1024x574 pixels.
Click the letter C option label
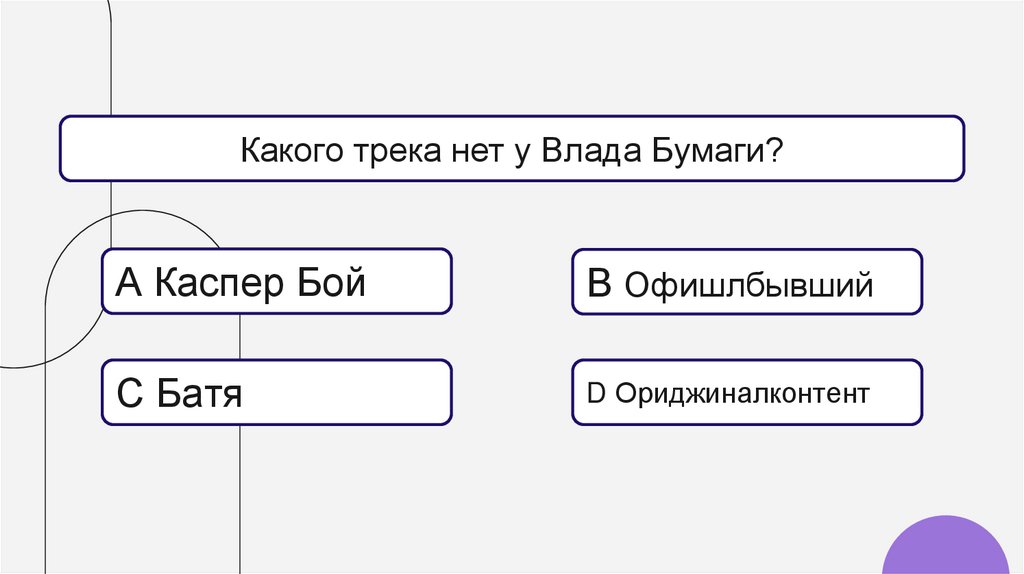(131, 394)
